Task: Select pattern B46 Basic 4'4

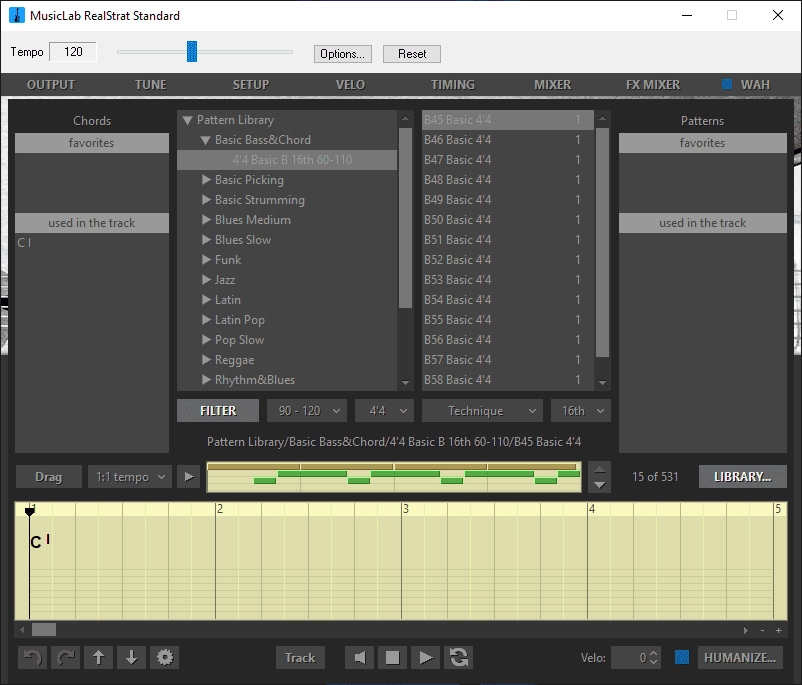Action: 507,140
